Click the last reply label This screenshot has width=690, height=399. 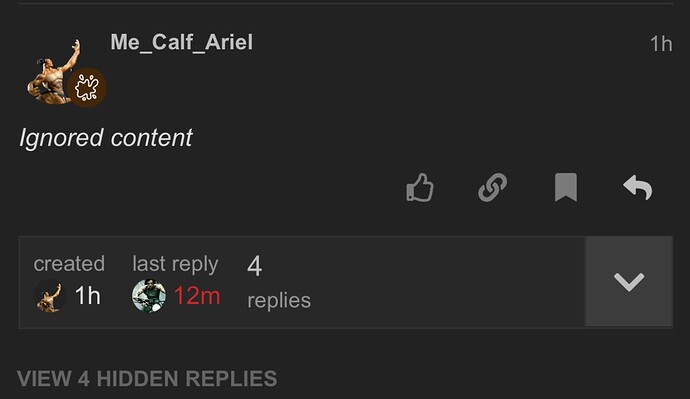coord(175,264)
